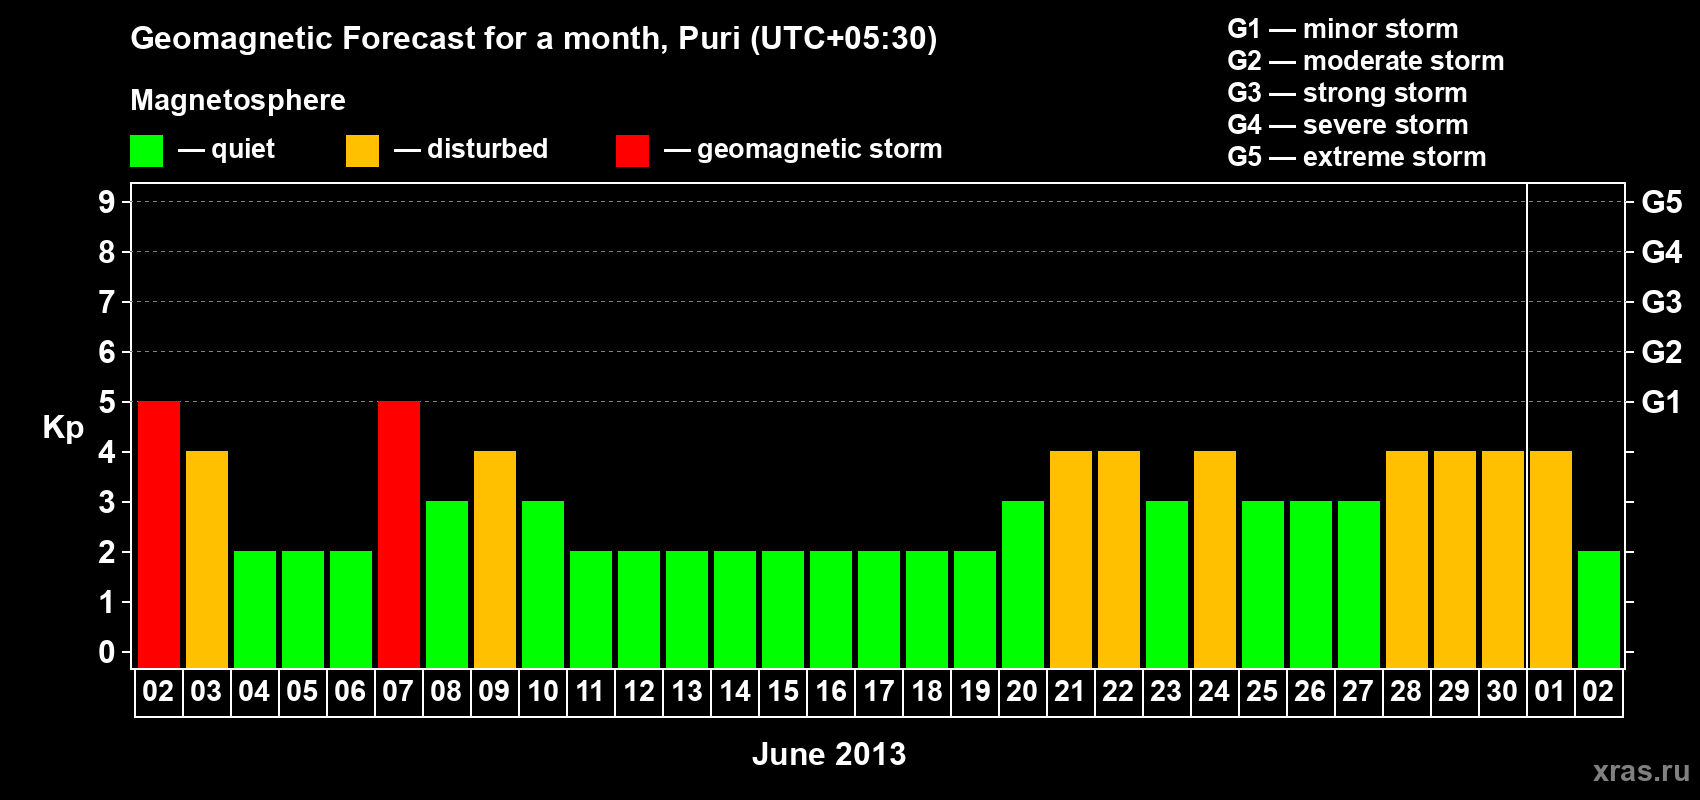
Task: Click the 'G3 — strong storm' legend line
Action: 1347,93
